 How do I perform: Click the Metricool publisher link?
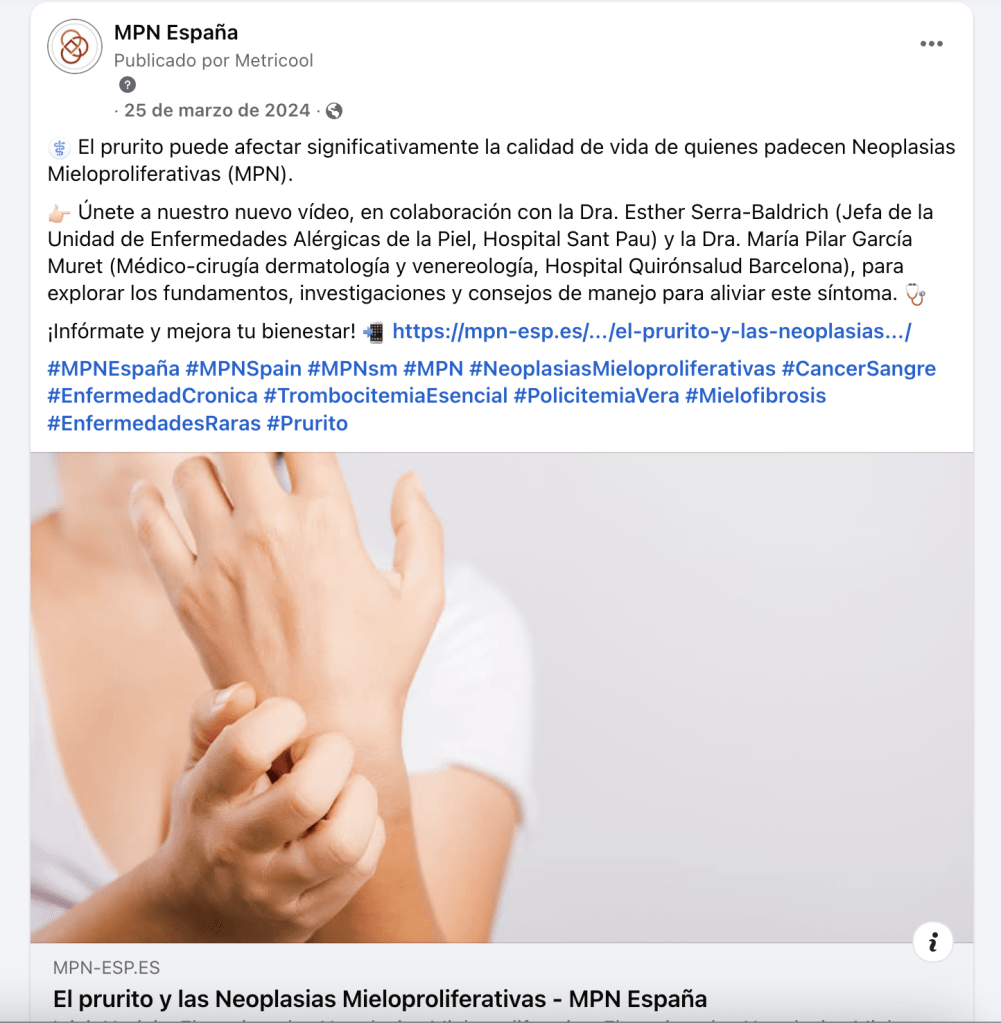[x=274, y=61]
